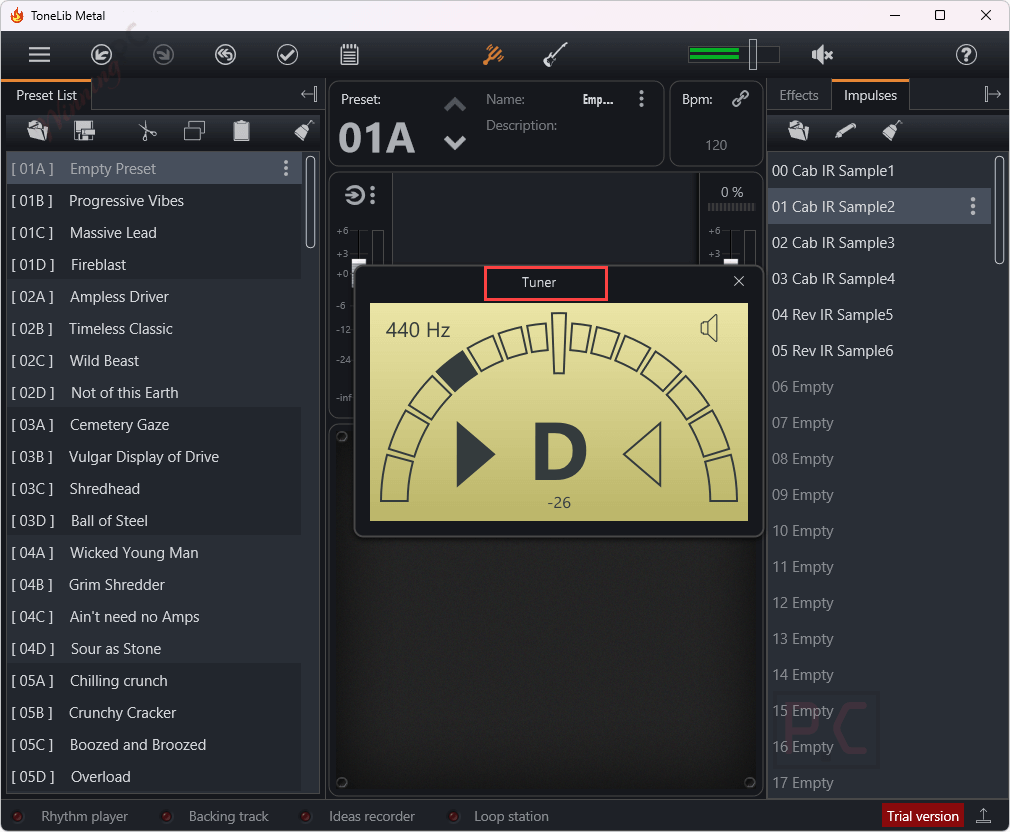This screenshot has width=1010, height=832.
Task: Switch to the Impulses tab
Action: 870,95
